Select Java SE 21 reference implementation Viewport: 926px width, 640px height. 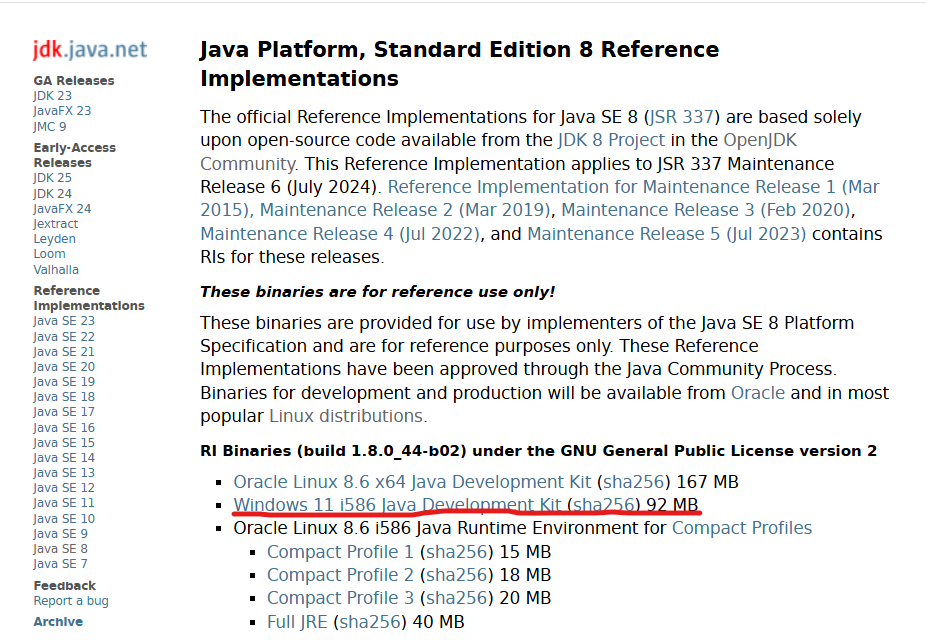(64, 351)
